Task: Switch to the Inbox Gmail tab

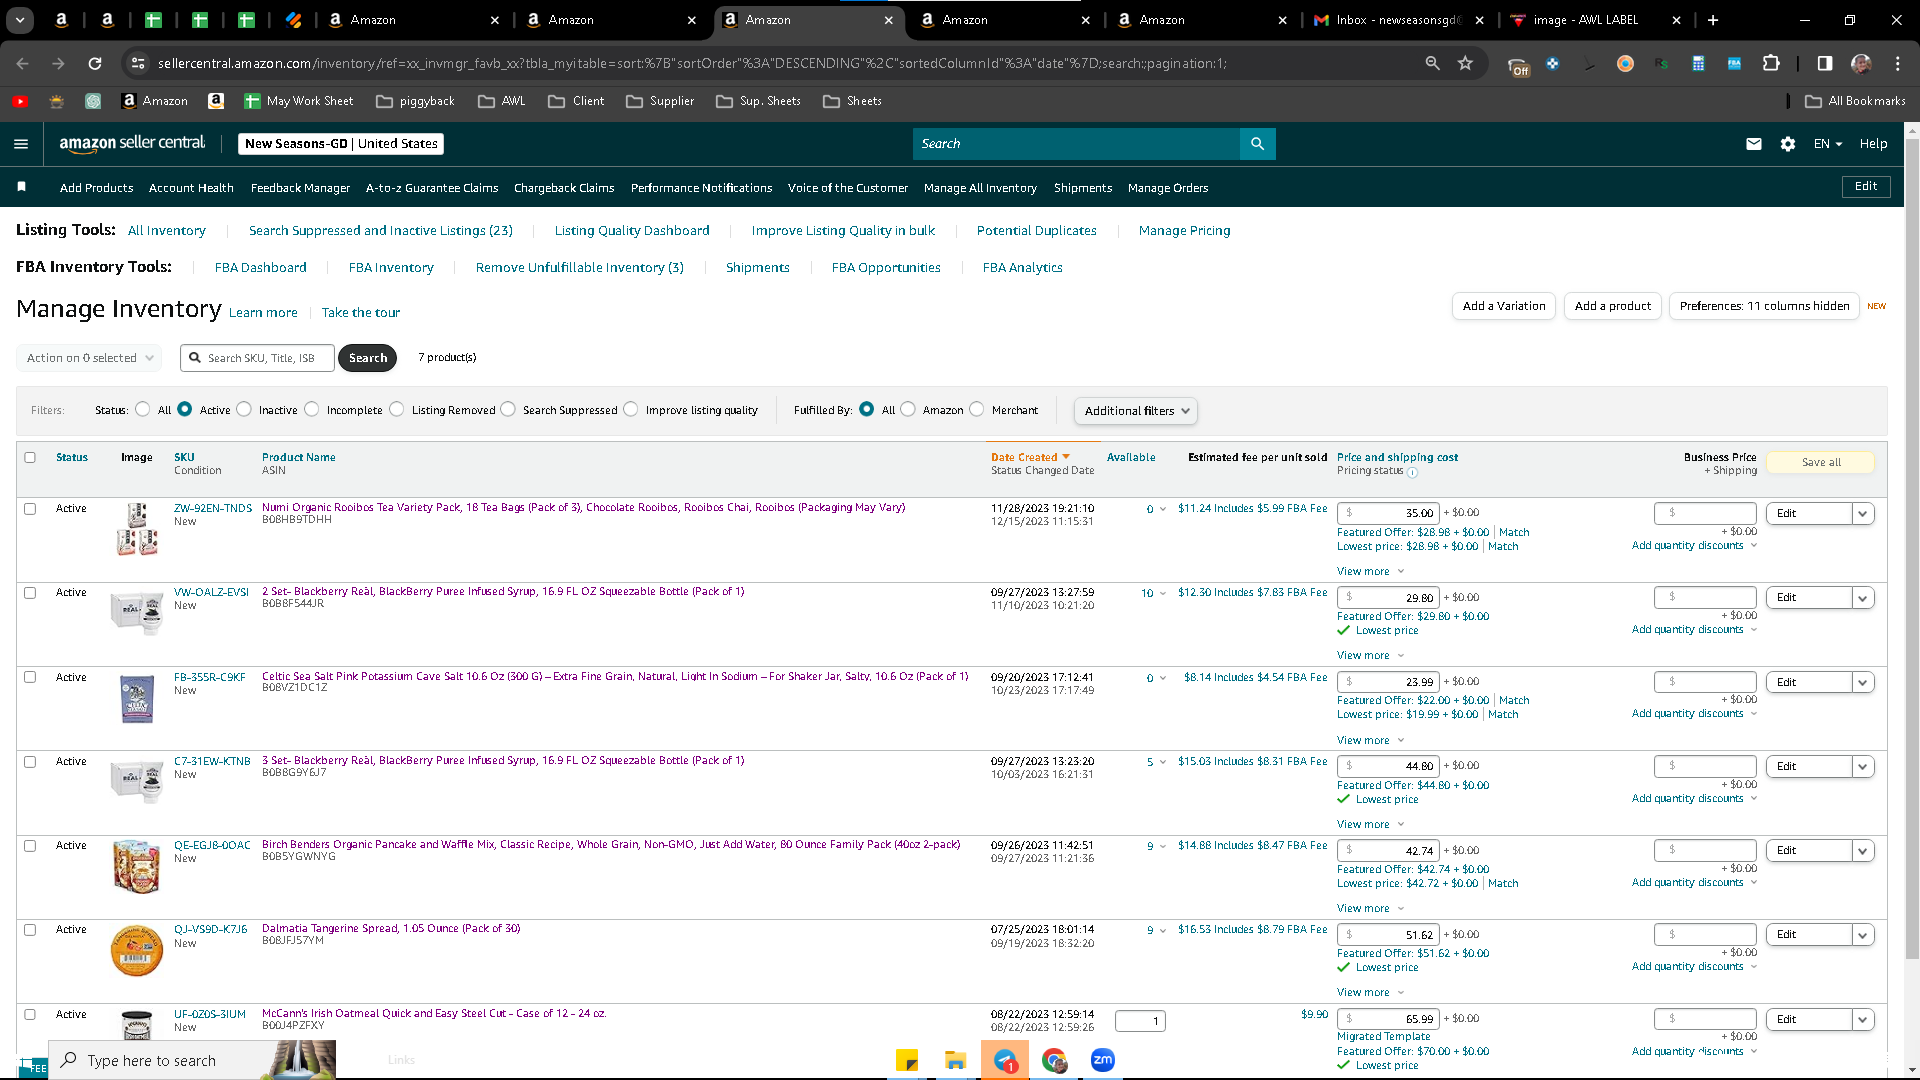Action: pos(1399,20)
